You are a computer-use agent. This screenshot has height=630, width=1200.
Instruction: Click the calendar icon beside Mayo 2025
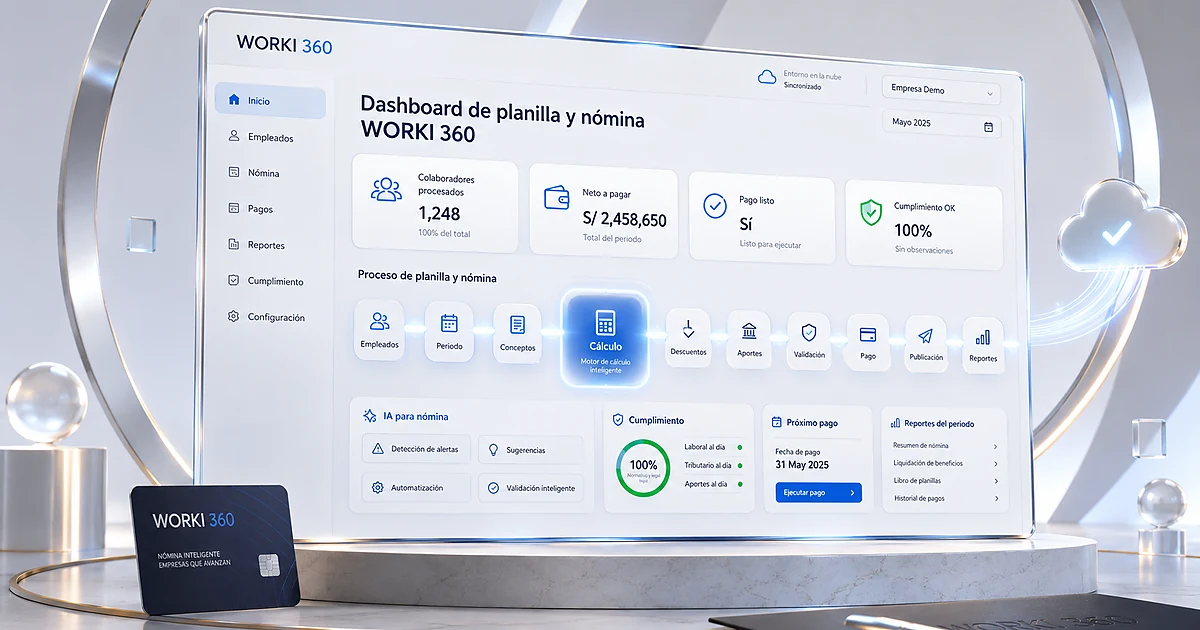(x=988, y=126)
